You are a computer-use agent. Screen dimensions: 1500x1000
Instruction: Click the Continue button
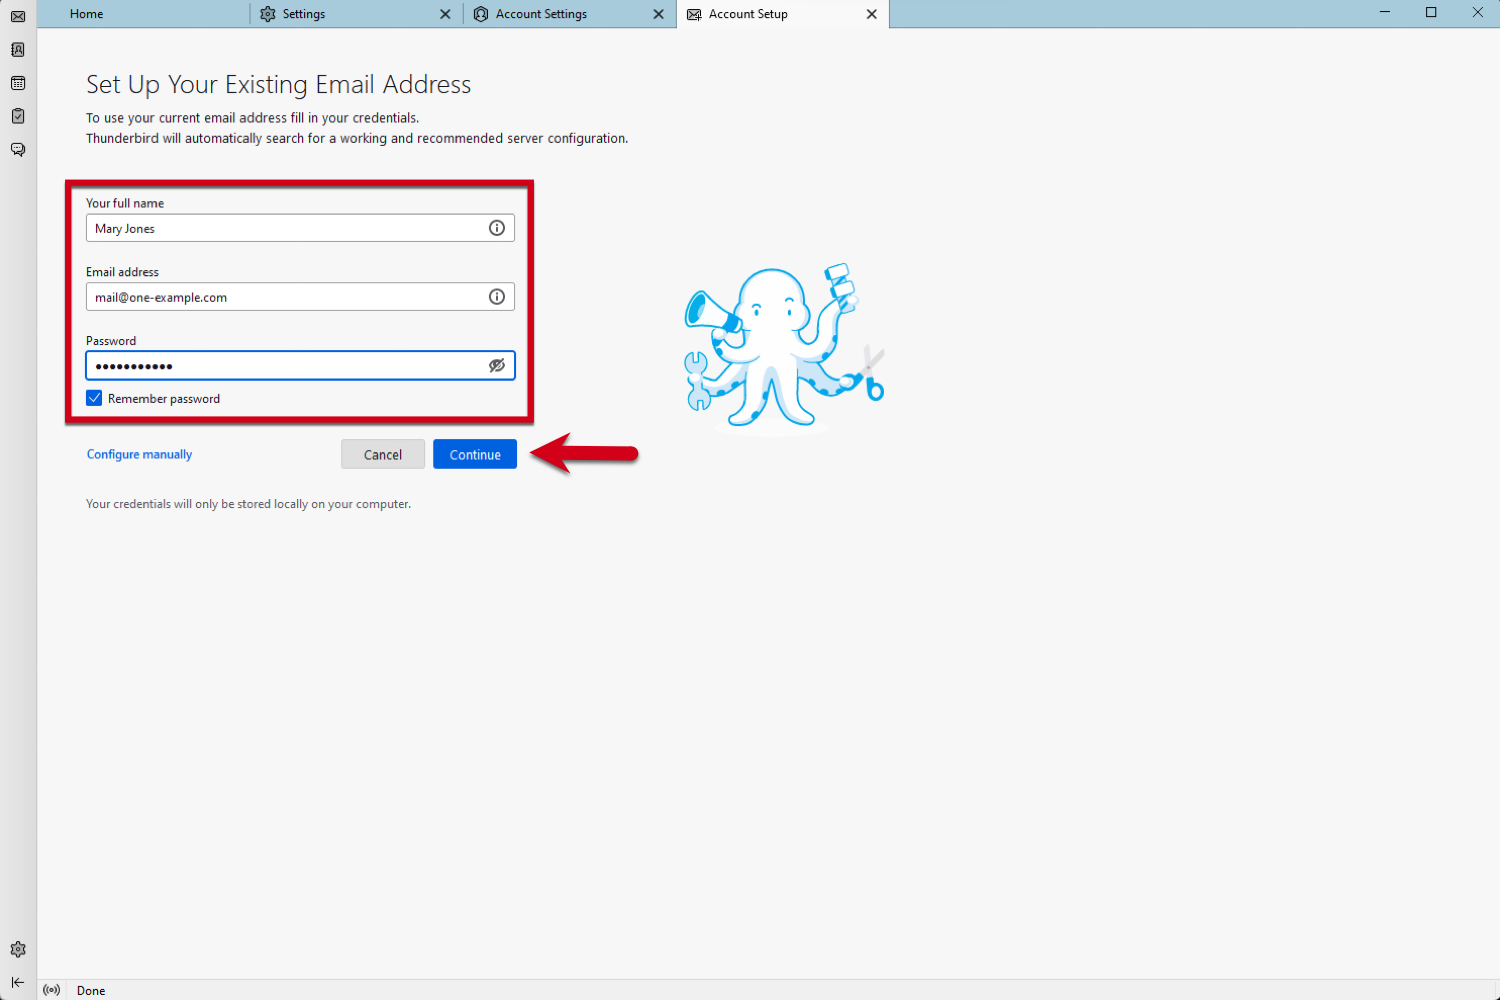[474, 454]
